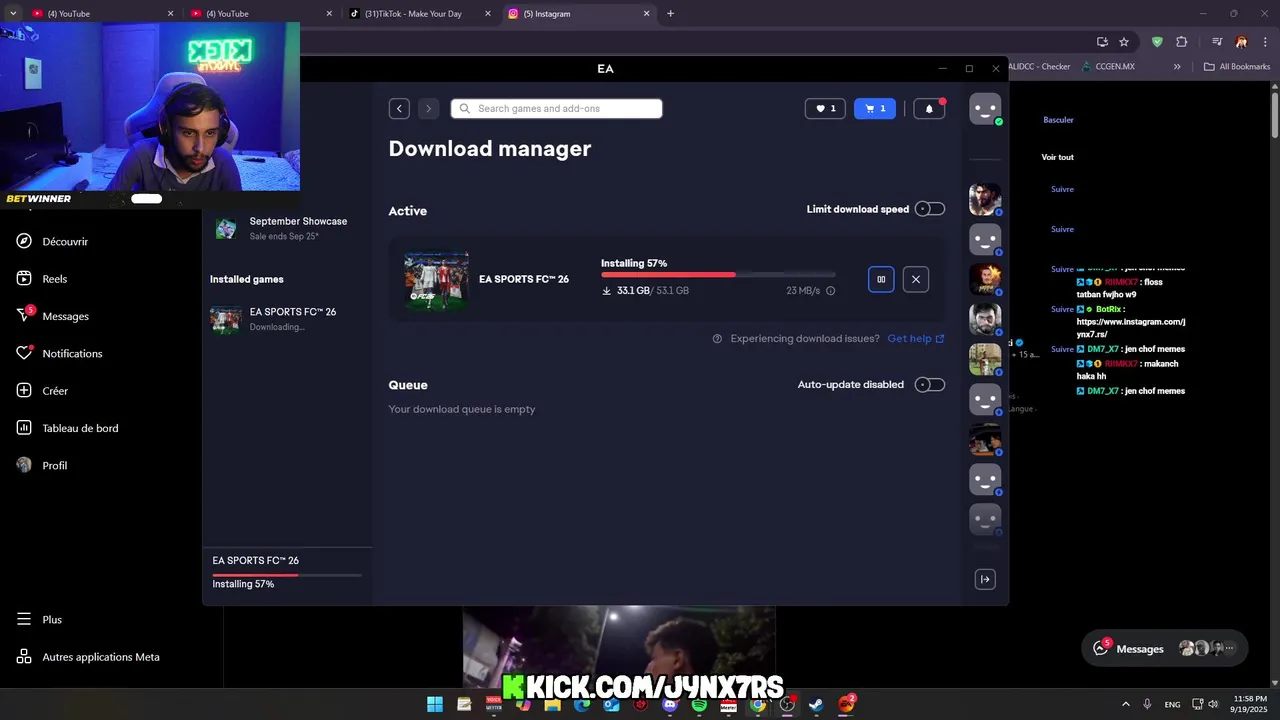The width and height of the screenshot is (1280, 720).
Task: Open browser tab search dropdown
Action: (x=13, y=14)
